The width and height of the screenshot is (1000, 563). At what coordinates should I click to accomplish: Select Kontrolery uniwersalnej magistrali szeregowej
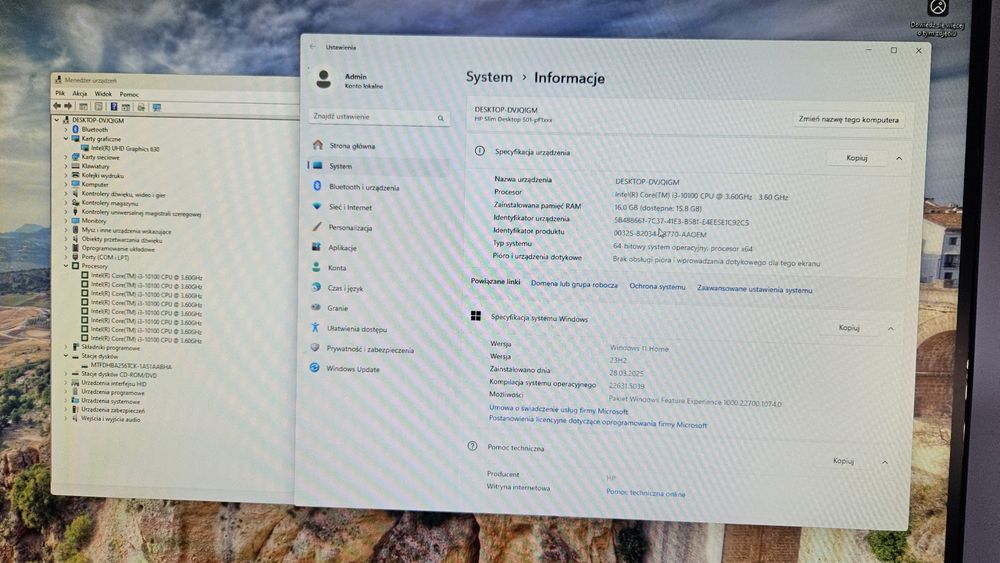point(141,213)
